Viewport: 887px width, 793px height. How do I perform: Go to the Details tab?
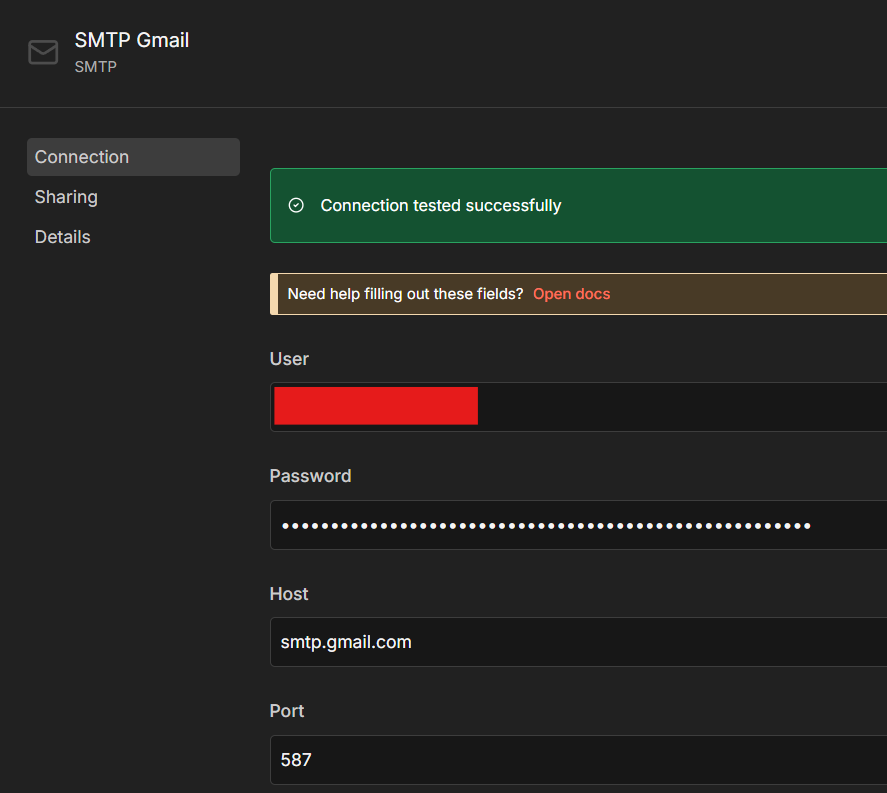pyautogui.click(x=63, y=237)
